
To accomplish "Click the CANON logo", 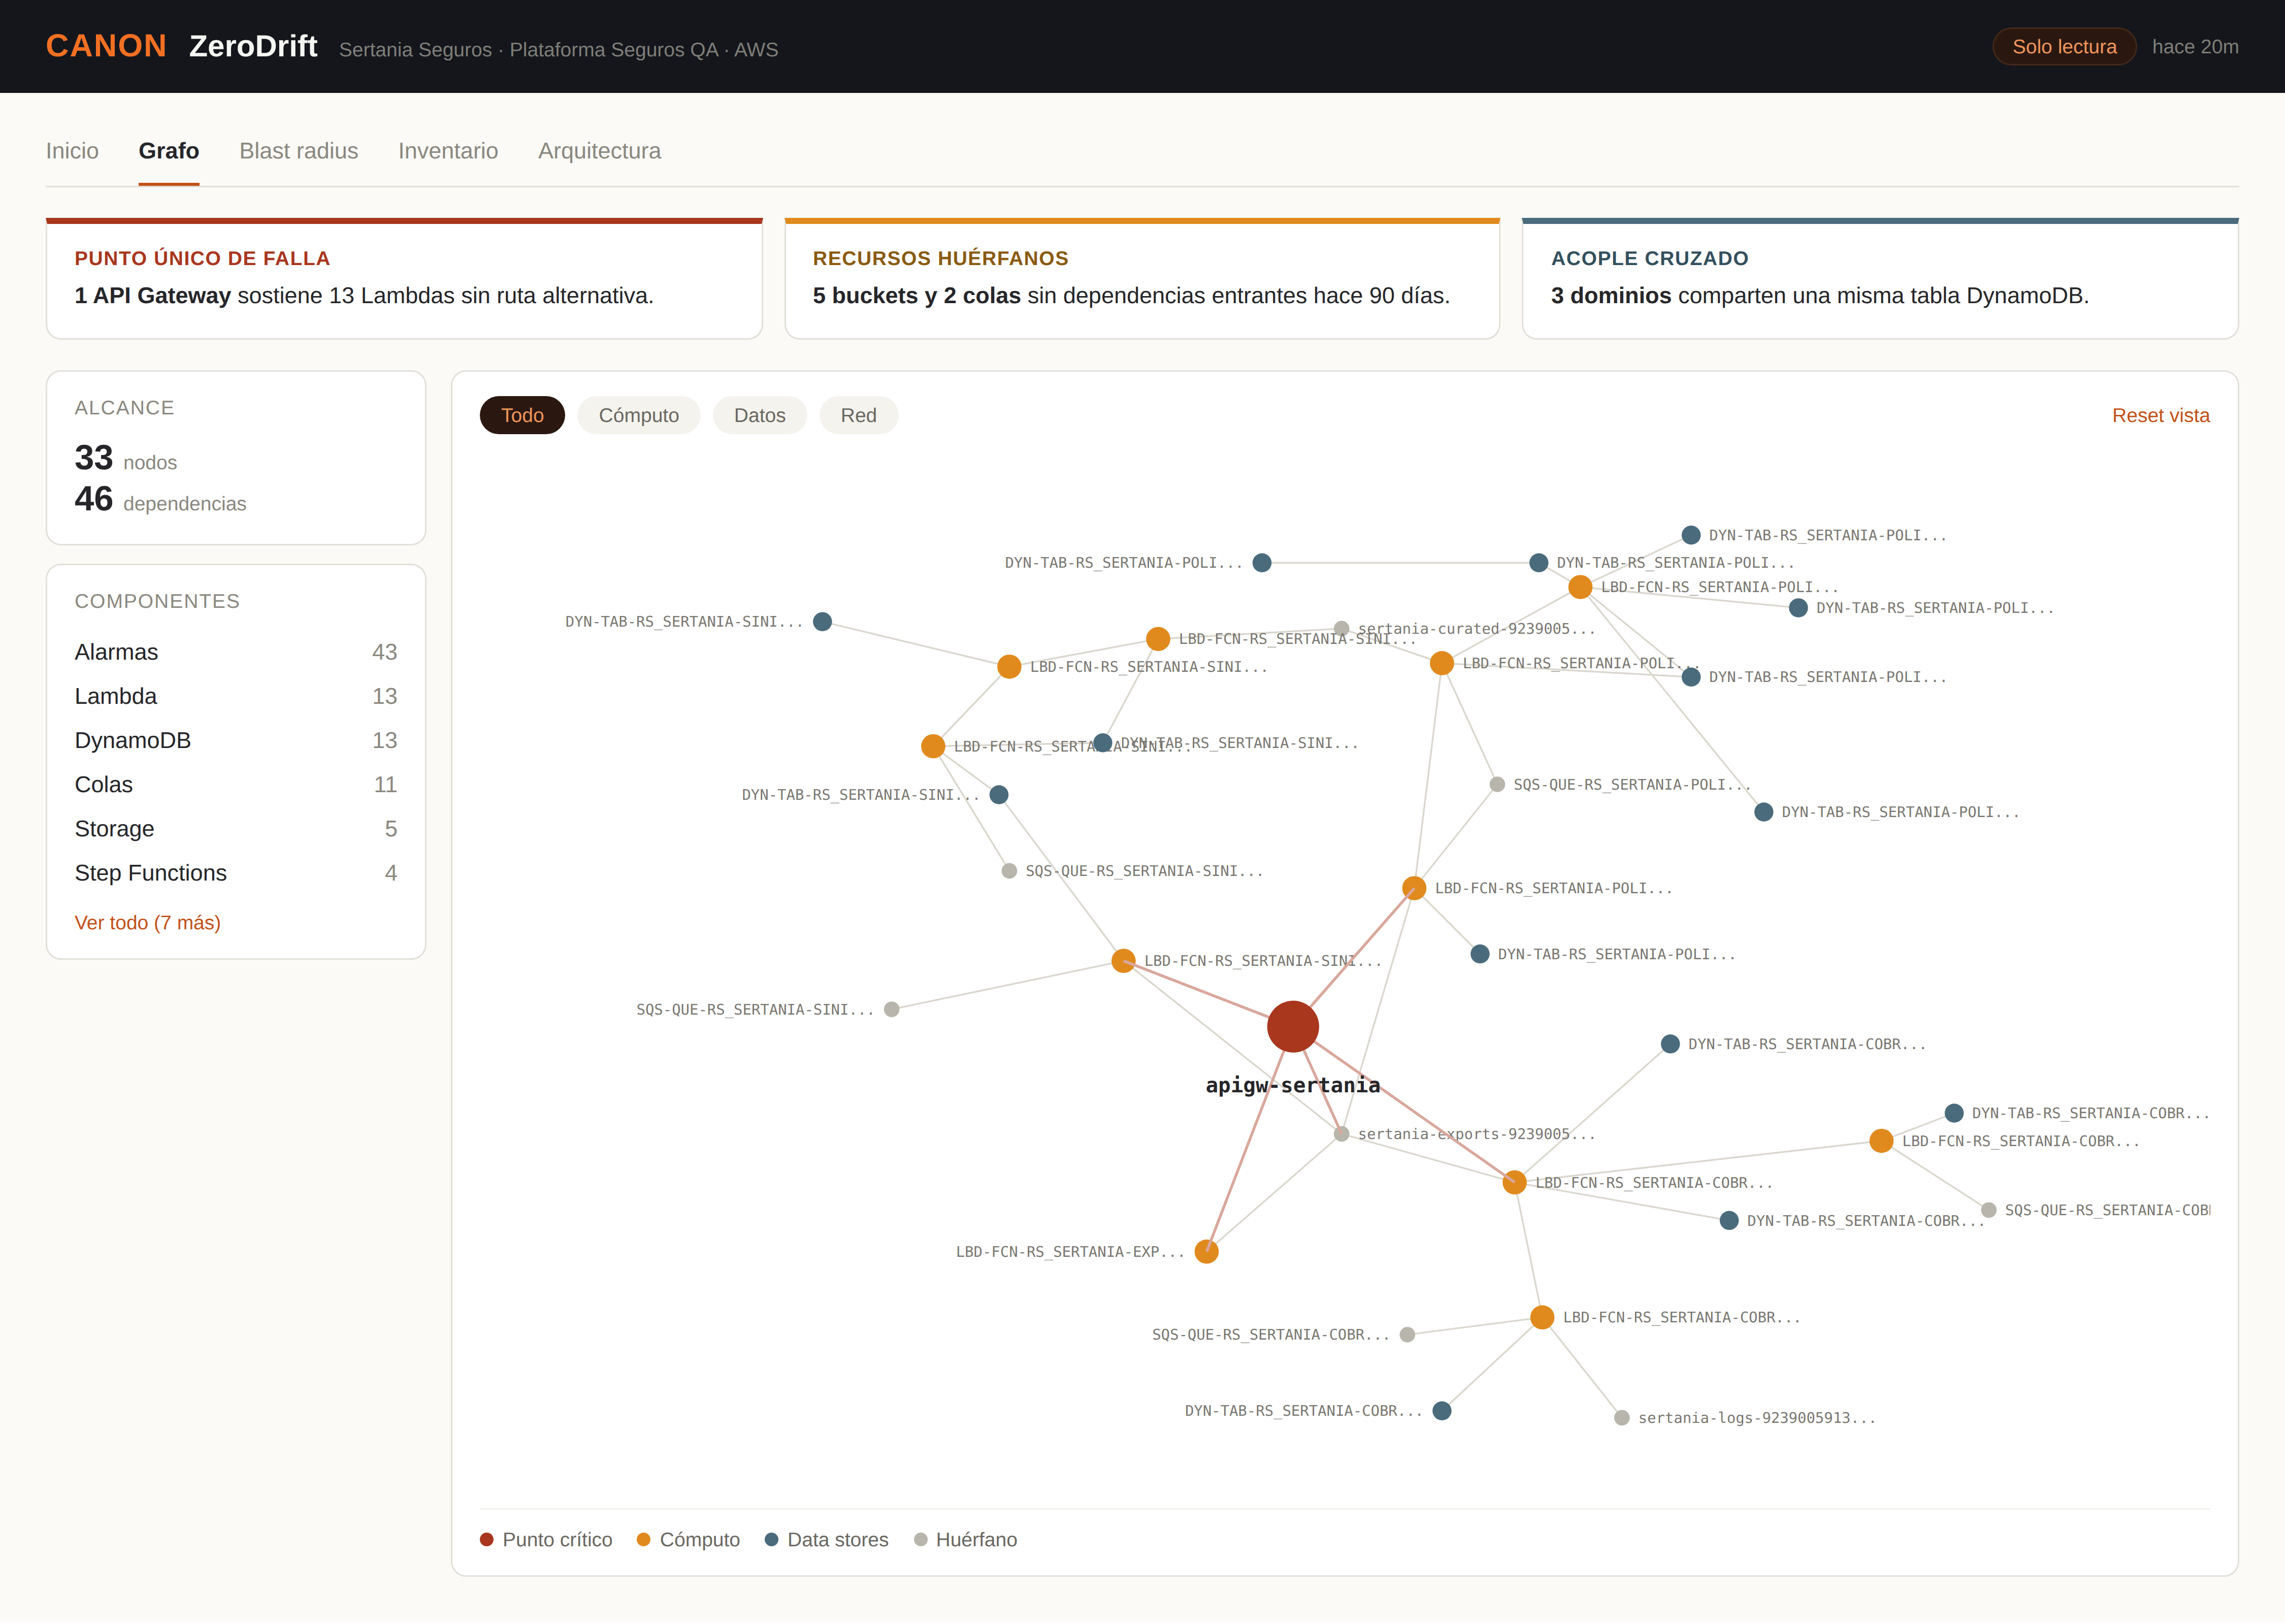I will [x=106, y=46].
